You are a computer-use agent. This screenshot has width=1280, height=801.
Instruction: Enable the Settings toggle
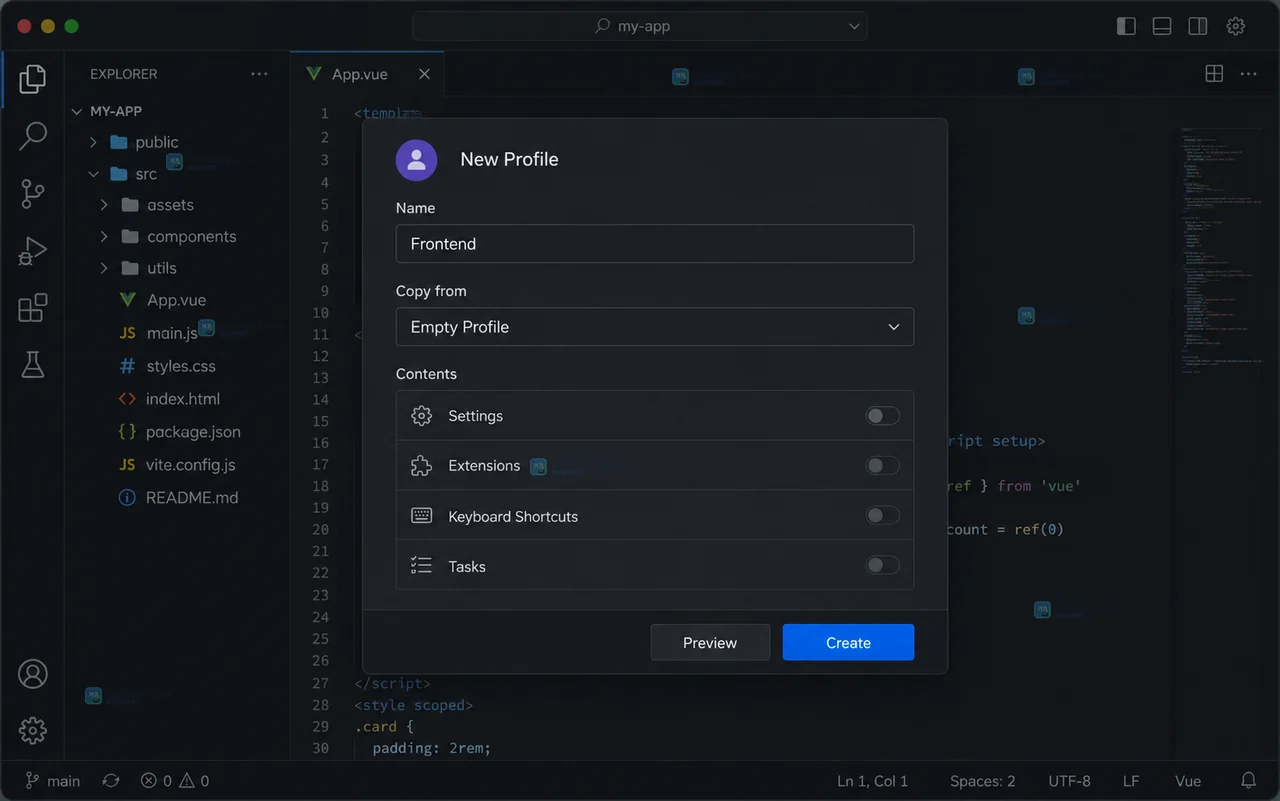point(882,416)
